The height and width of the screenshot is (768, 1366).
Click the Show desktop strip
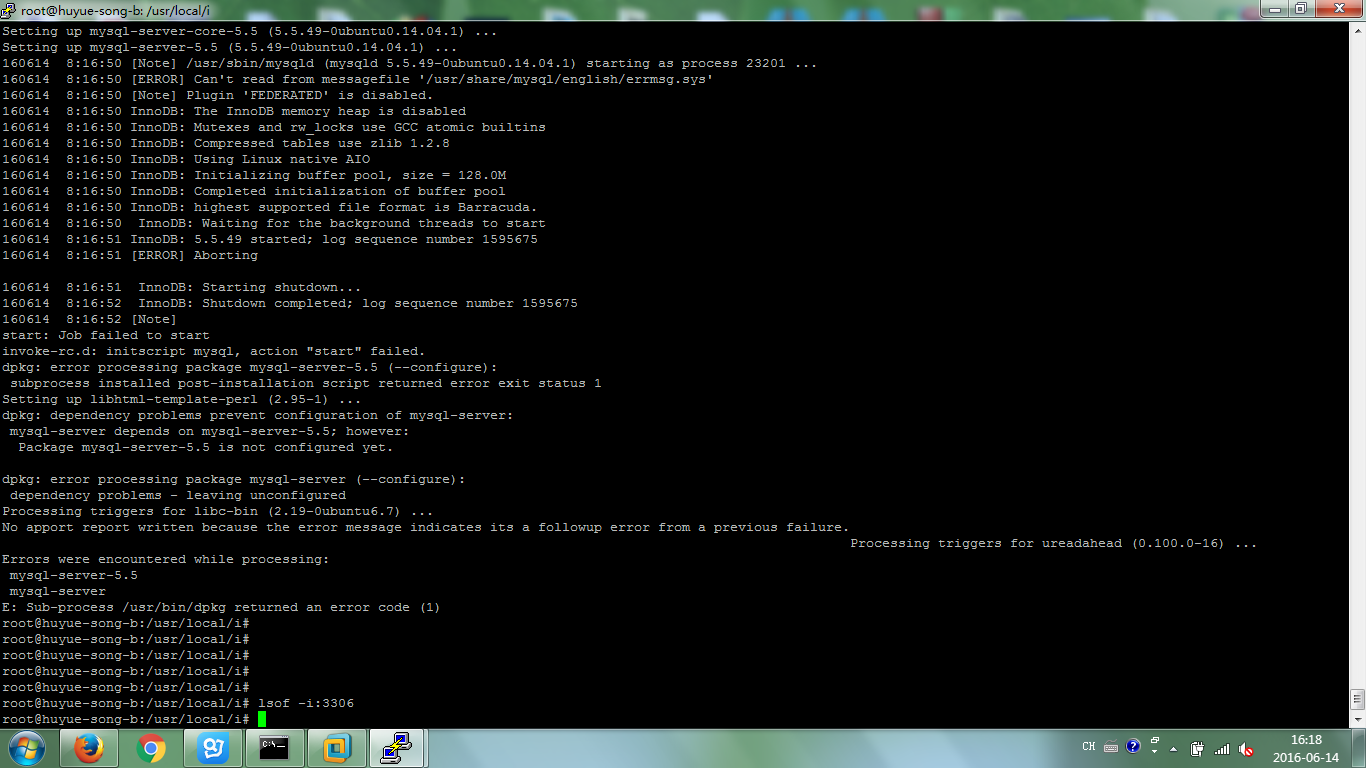click(x=1359, y=748)
